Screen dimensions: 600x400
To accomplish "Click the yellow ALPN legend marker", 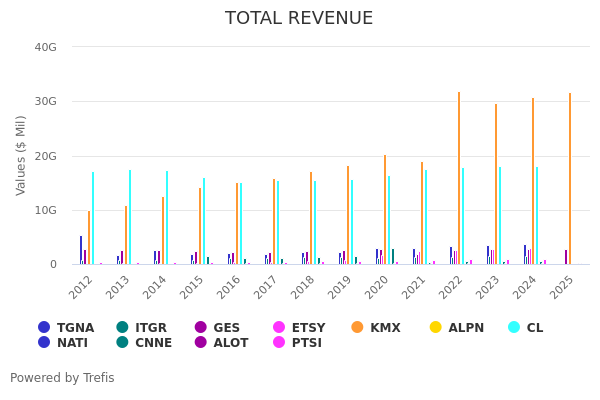I will coord(435,327).
